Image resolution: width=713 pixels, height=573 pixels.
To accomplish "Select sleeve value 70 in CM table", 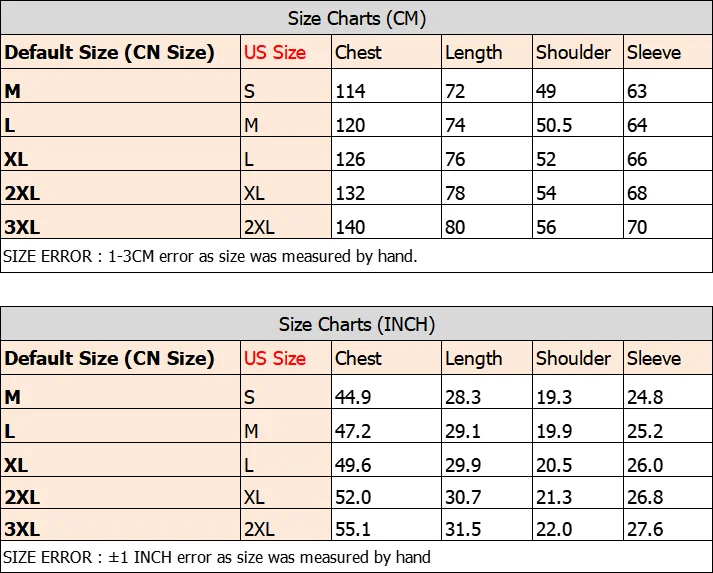I will coord(637,227).
